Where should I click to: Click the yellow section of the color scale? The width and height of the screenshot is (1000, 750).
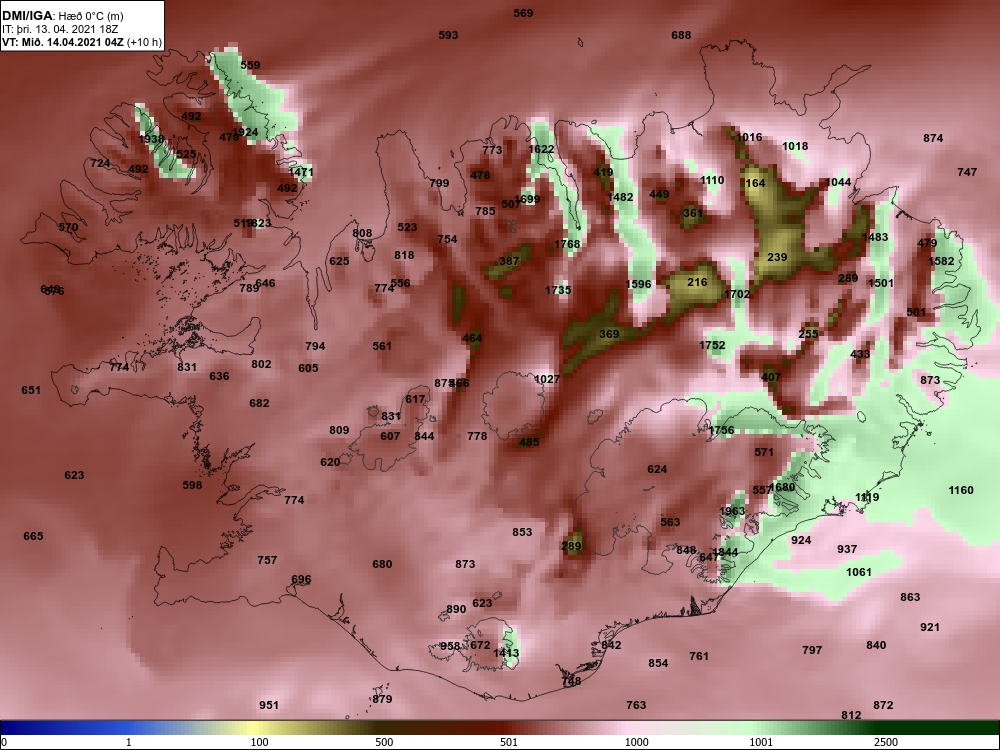click(x=255, y=728)
